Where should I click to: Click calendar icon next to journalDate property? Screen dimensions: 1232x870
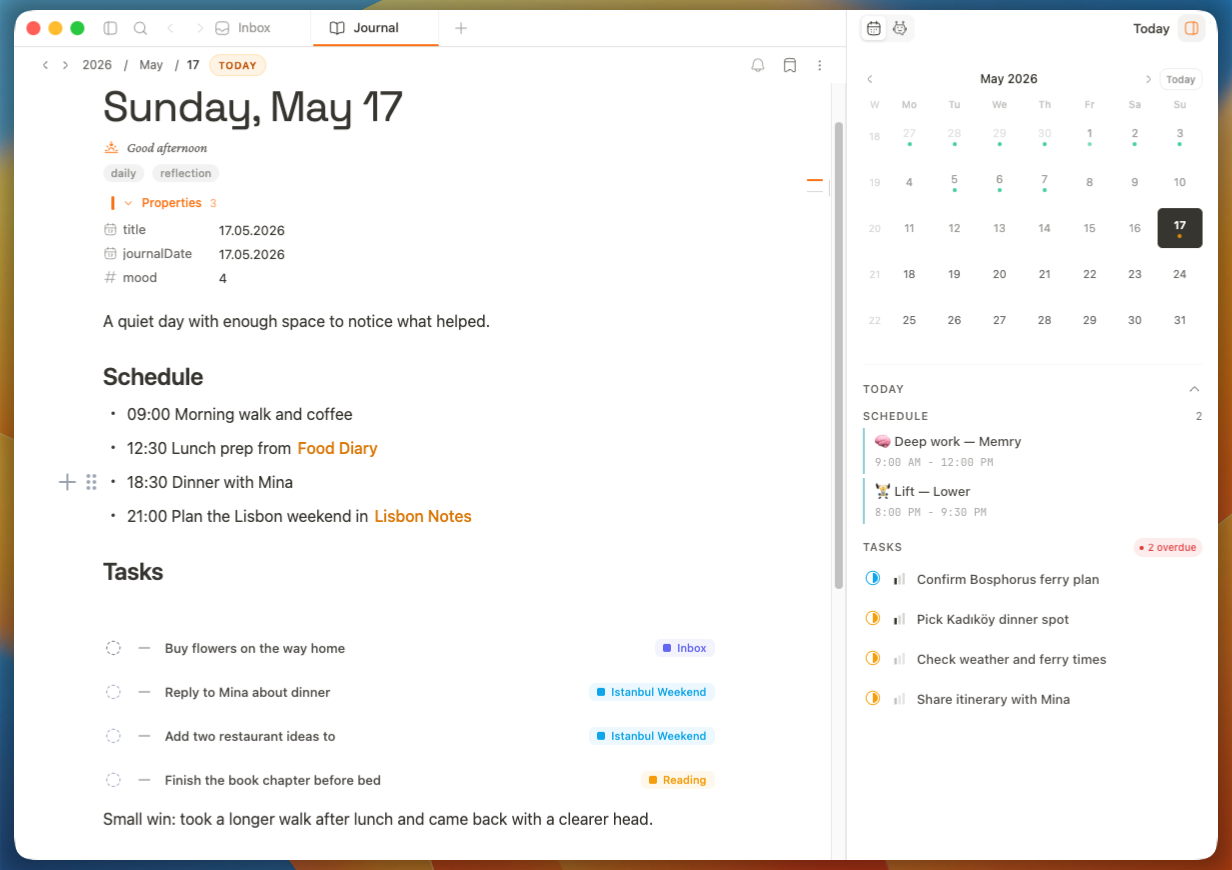click(x=110, y=254)
